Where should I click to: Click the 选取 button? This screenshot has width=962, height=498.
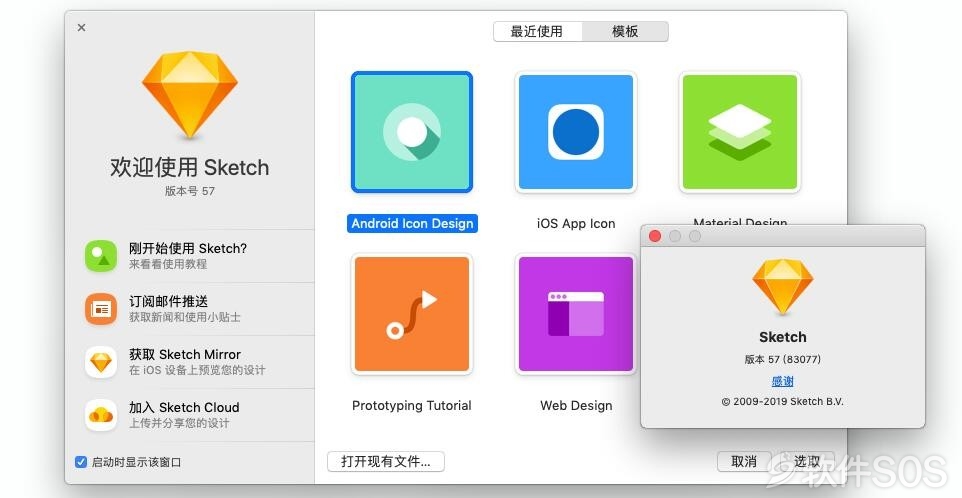click(807, 461)
